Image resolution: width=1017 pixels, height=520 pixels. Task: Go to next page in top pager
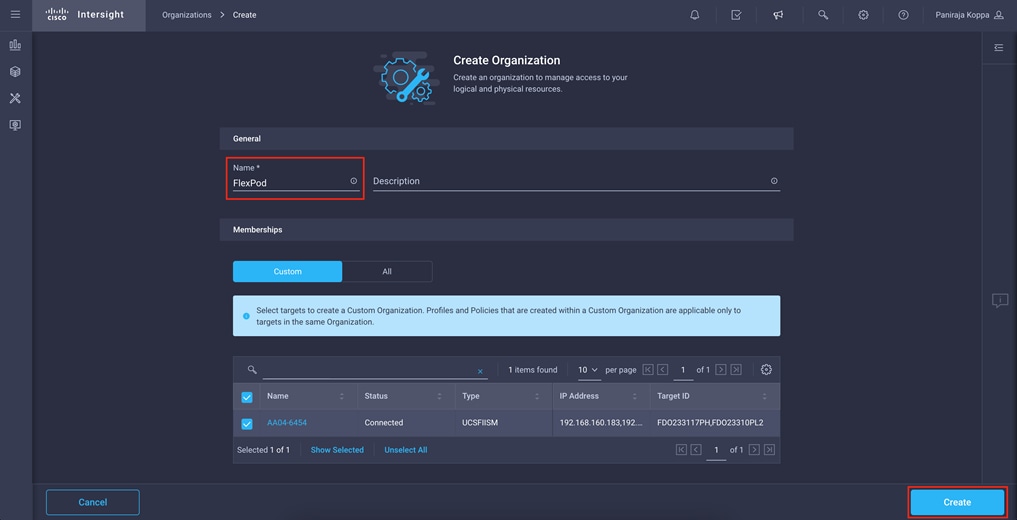[x=721, y=370]
